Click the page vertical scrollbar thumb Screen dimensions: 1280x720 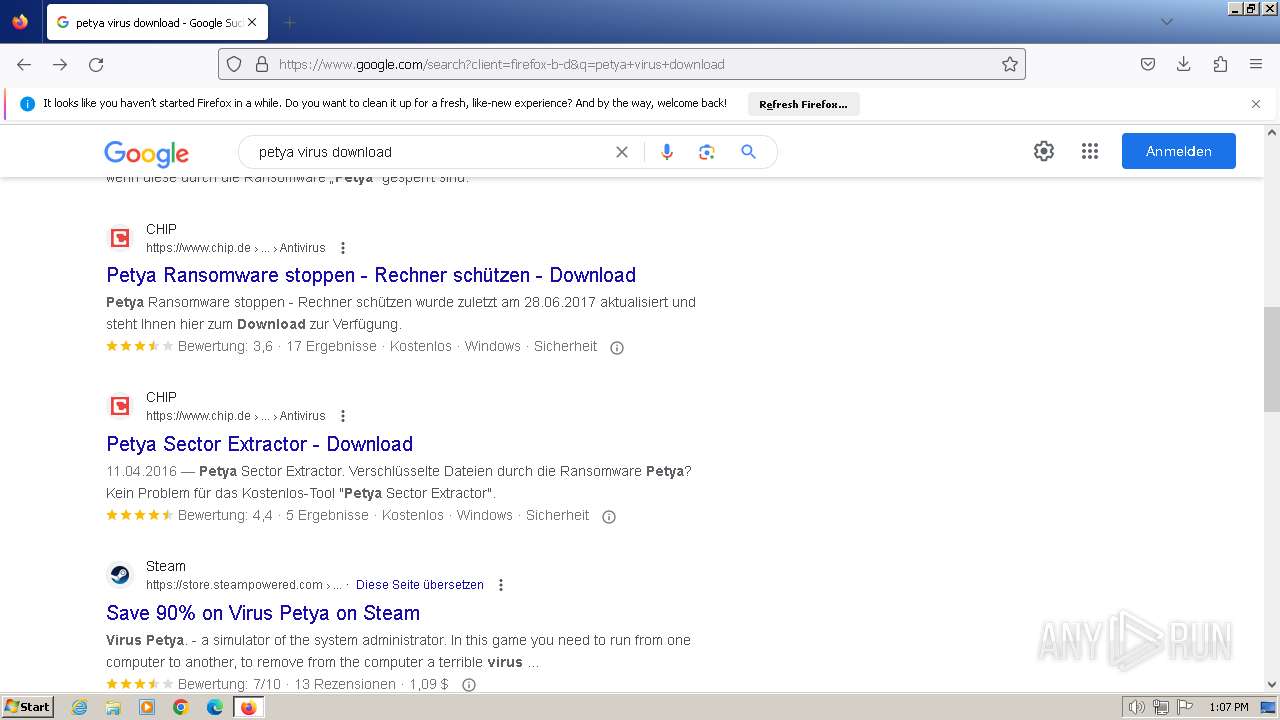(1271, 359)
